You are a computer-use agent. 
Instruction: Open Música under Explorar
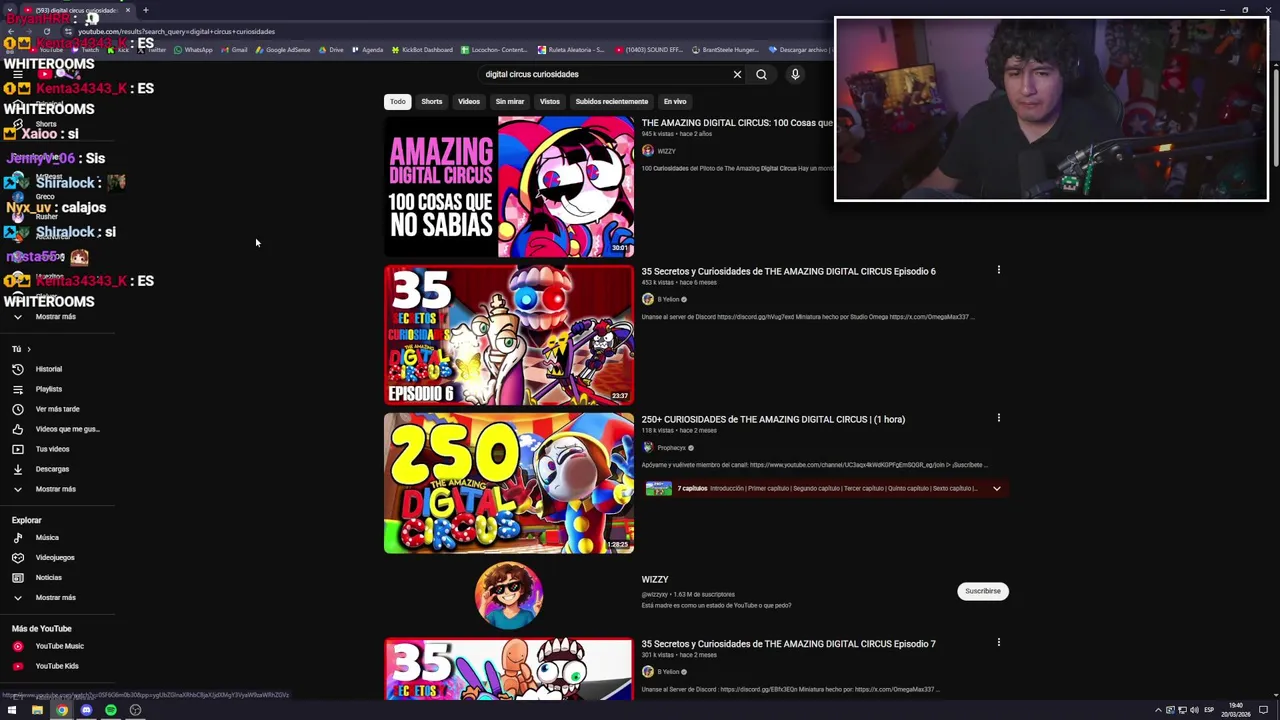[x=47, y=537]
